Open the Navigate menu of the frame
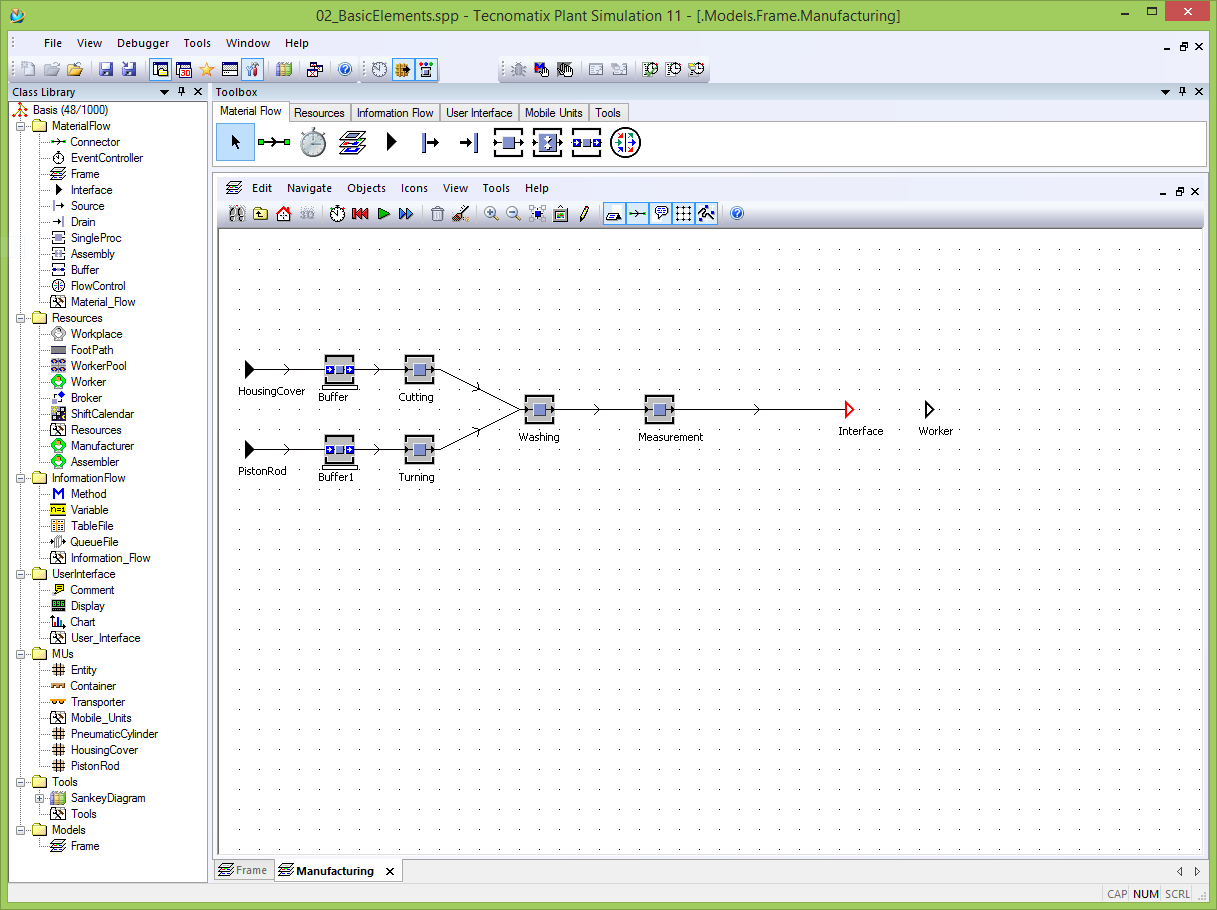Screen dimensions: 1217x910 point(309,188)
